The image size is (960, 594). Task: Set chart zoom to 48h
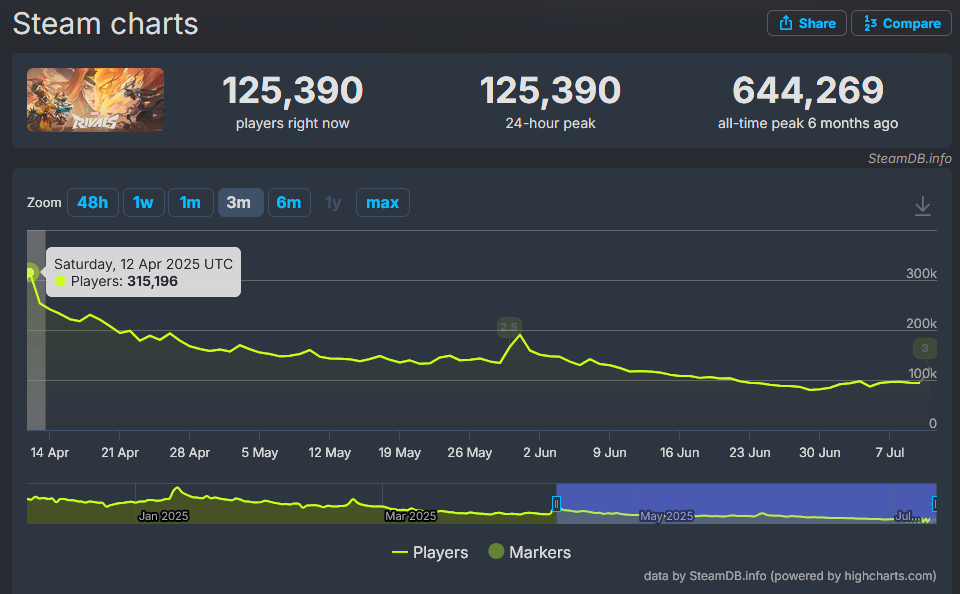(92, 203)
